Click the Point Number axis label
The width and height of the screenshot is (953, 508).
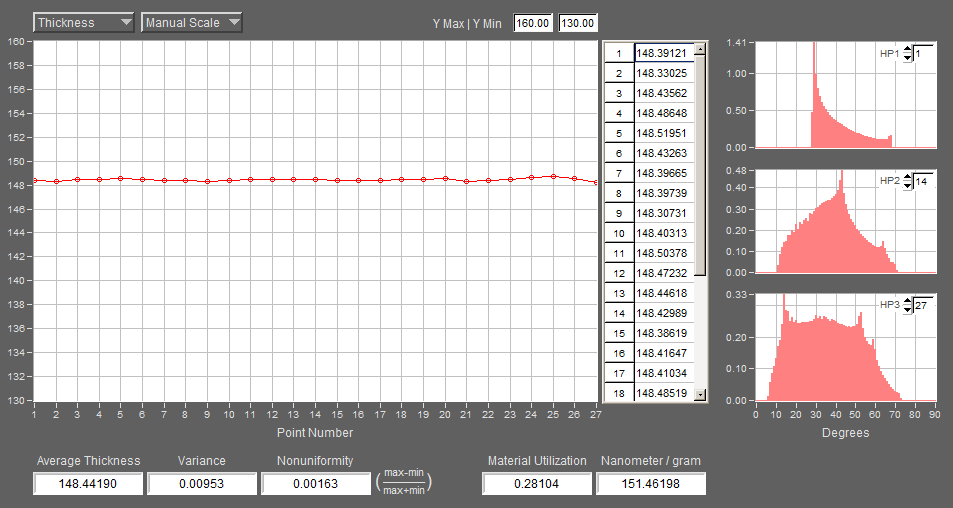point(315,433)
